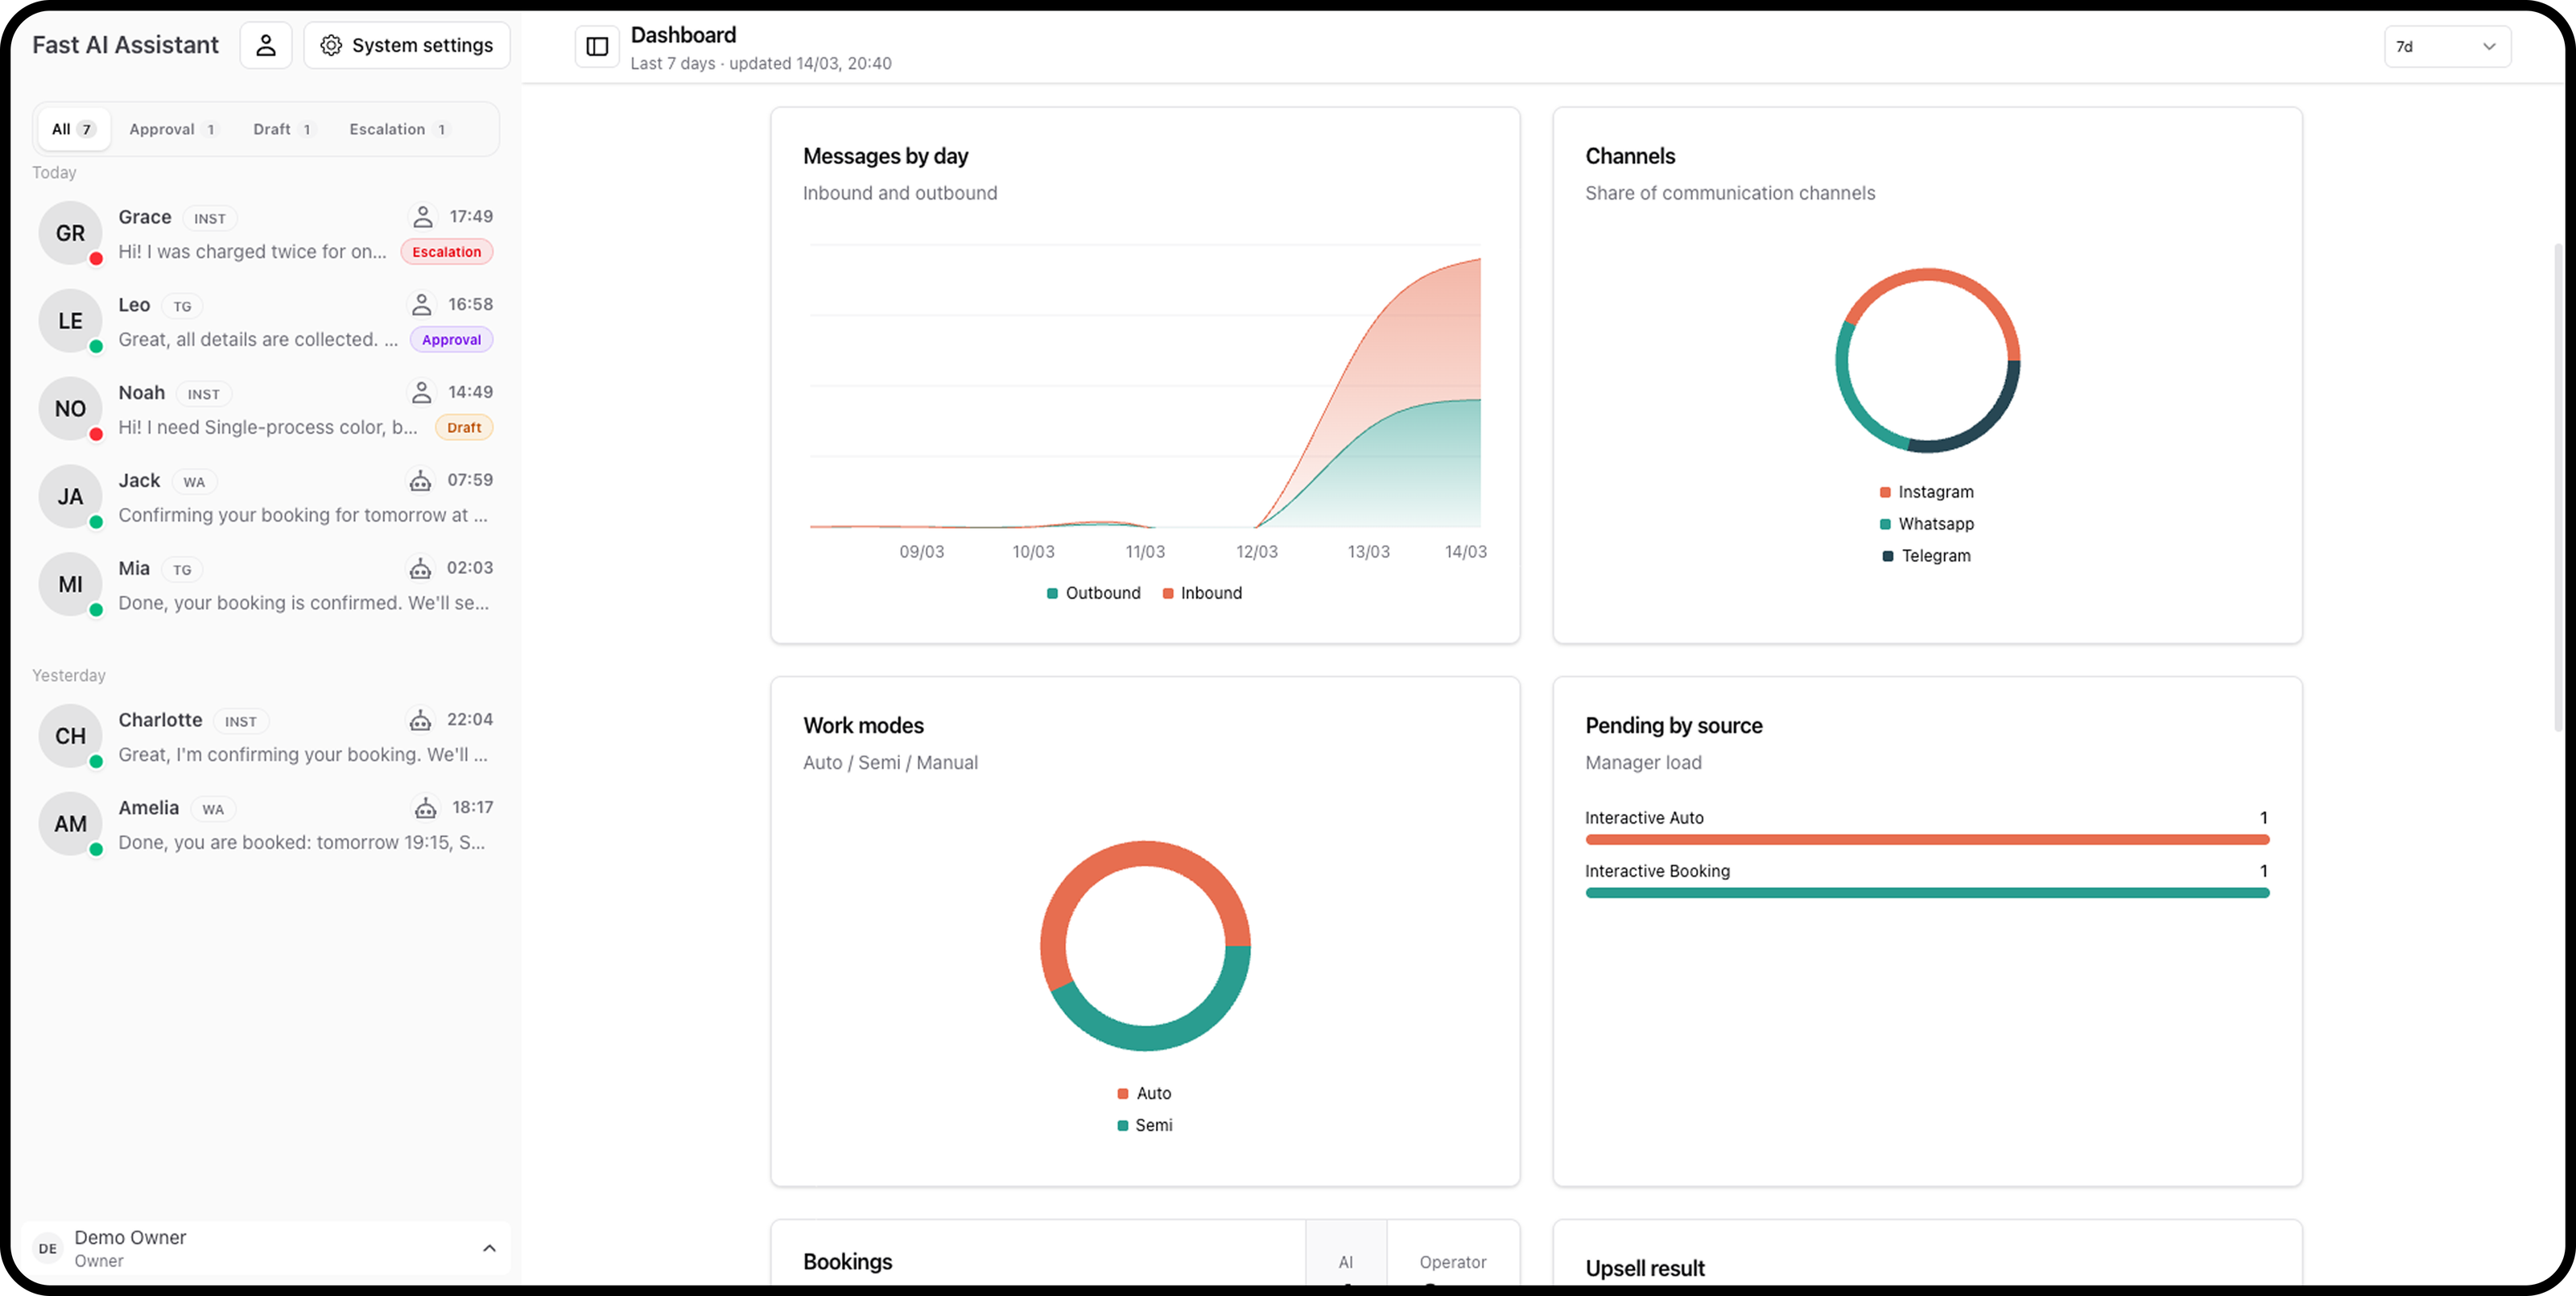Click the person icon on Leo's conversation
This screenshot has width=2576, height=1296.
tap(422, 304)
